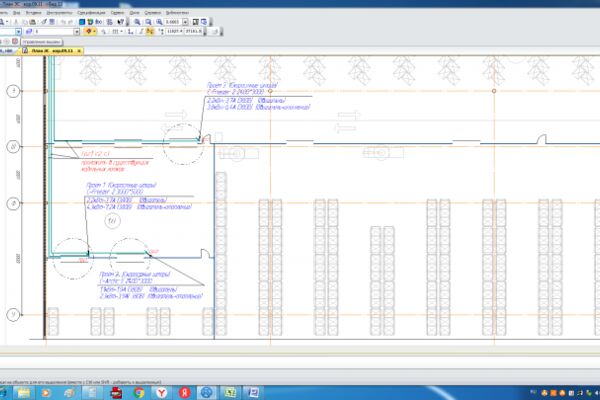Open the Справка menu

[153, 13]
